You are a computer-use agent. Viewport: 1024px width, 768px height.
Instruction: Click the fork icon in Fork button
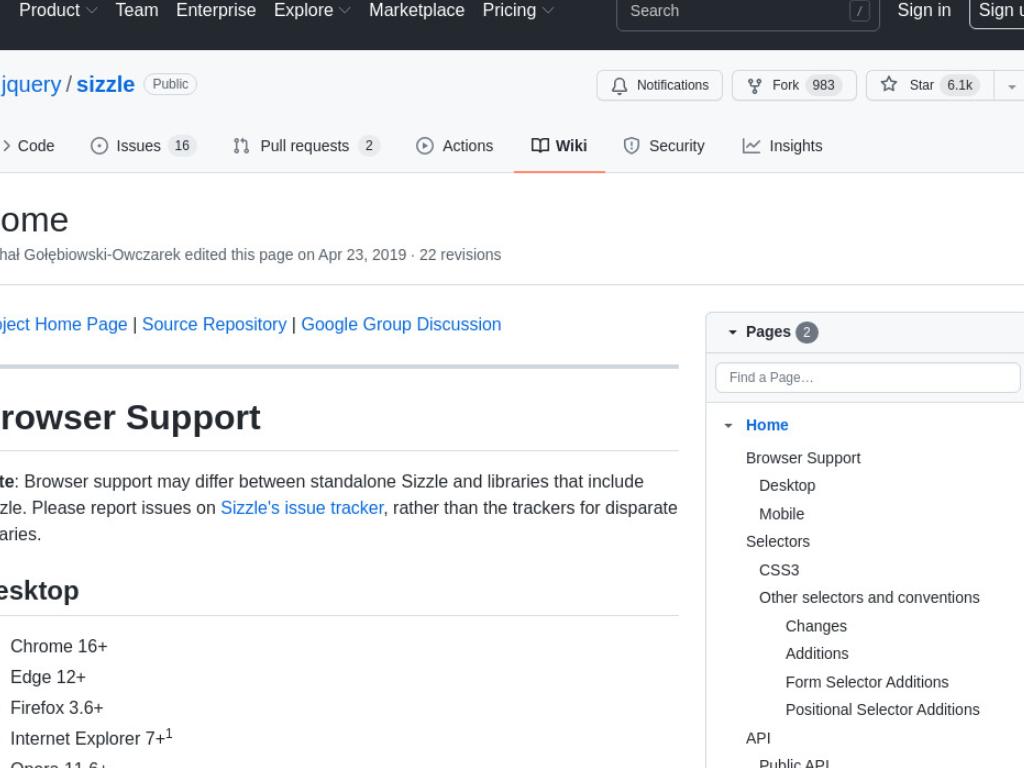[754, 86]
